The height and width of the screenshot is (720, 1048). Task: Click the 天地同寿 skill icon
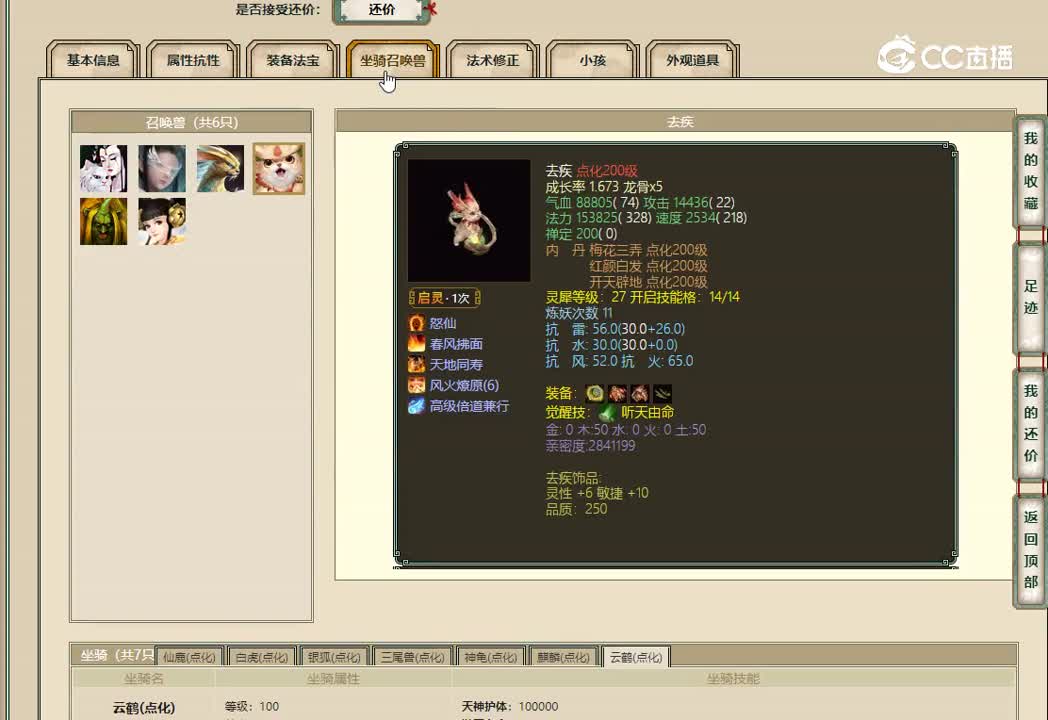(x=416, y=364)
